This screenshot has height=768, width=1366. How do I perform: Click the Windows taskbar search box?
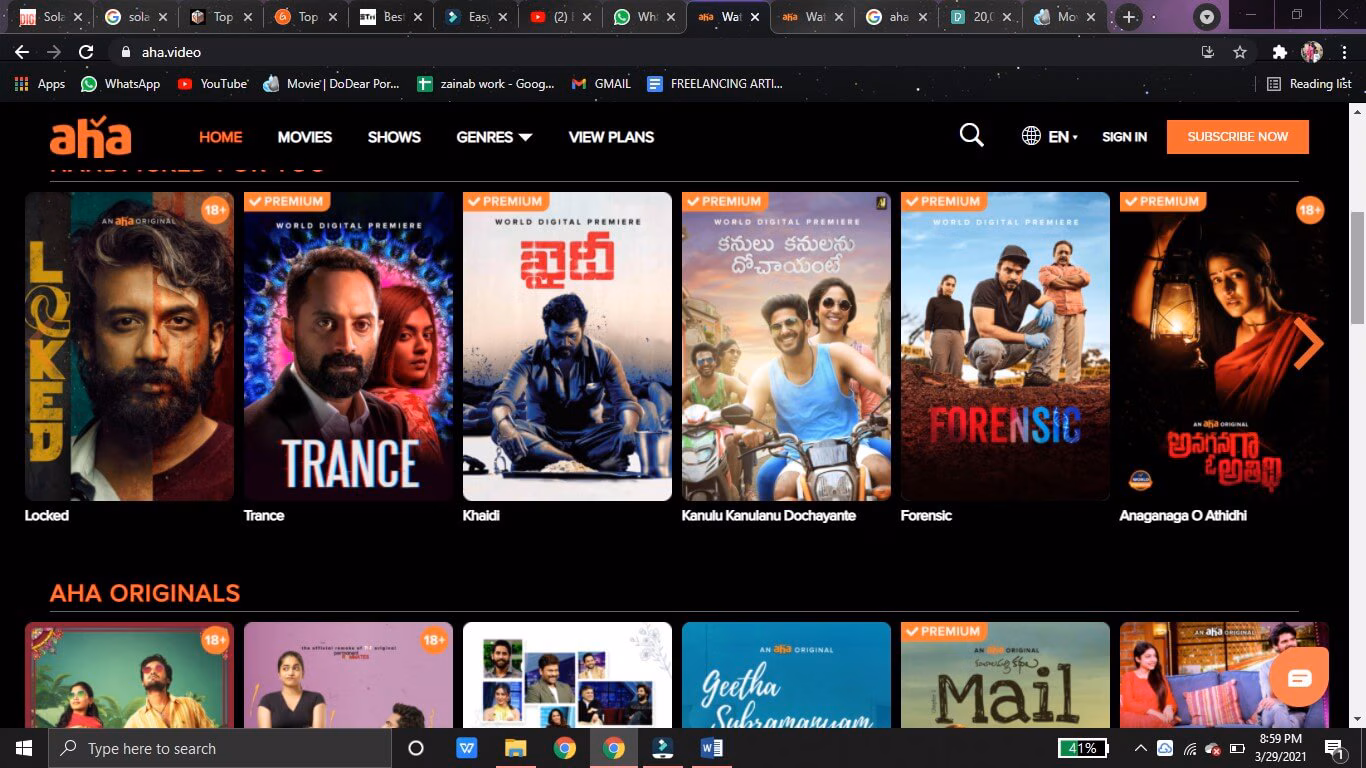coord(219,748)
